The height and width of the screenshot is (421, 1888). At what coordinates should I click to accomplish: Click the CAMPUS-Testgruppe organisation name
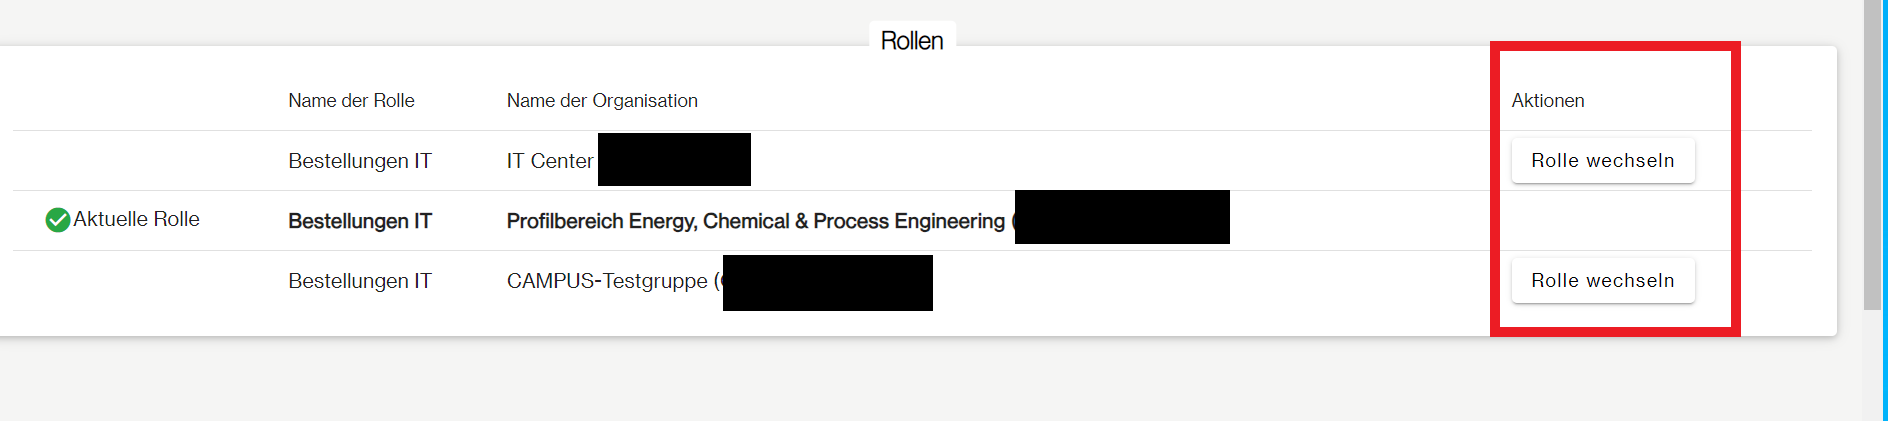point(607,281)
